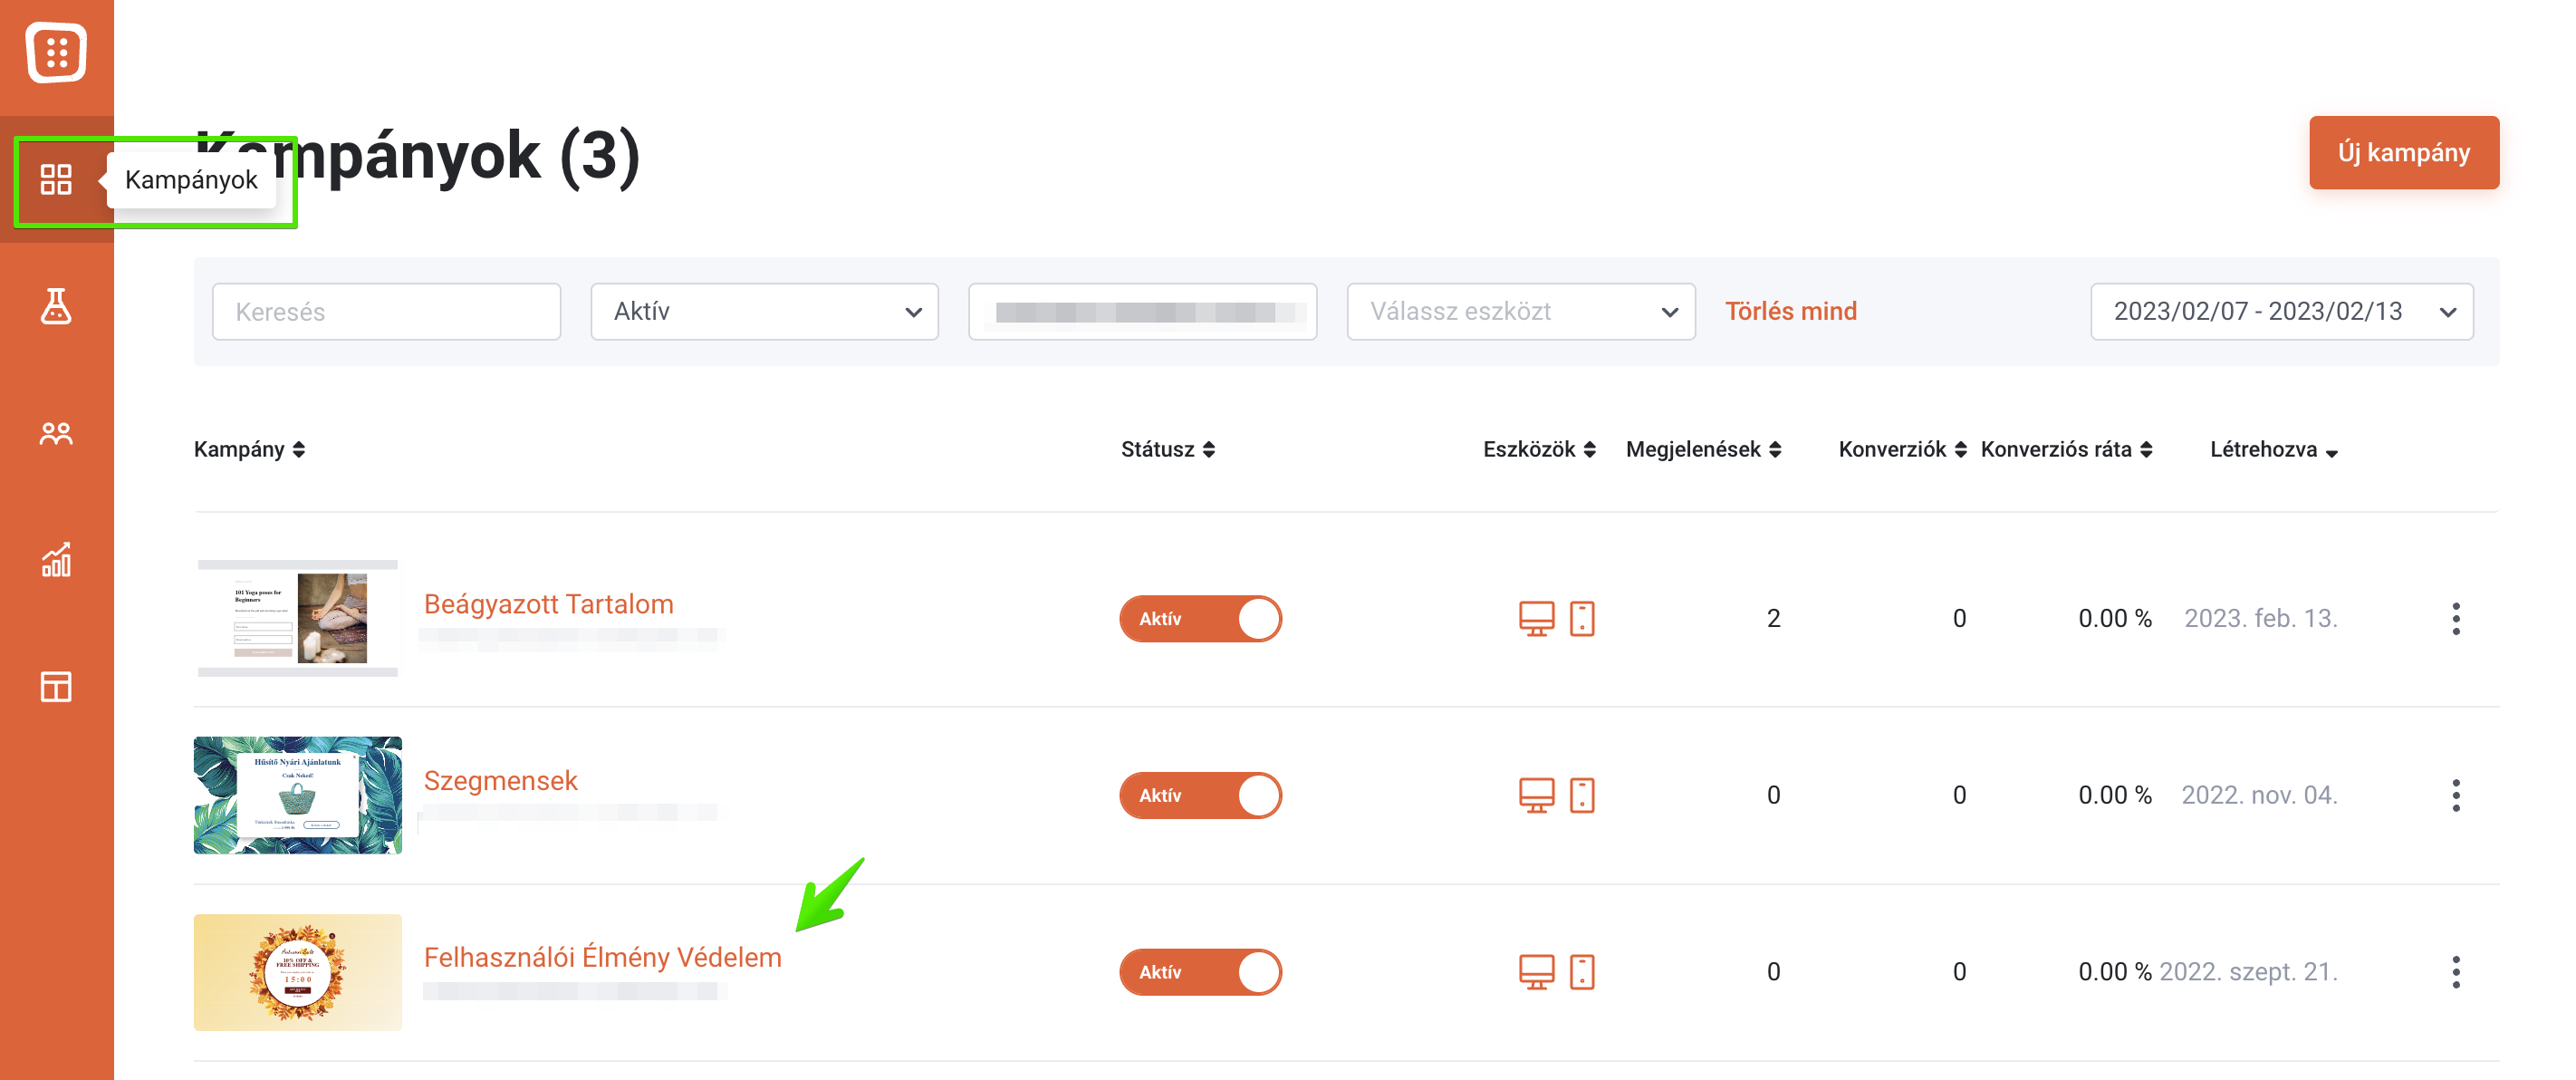
Task: Click the Törlés mind link
Action: [x=1791, y=312]
